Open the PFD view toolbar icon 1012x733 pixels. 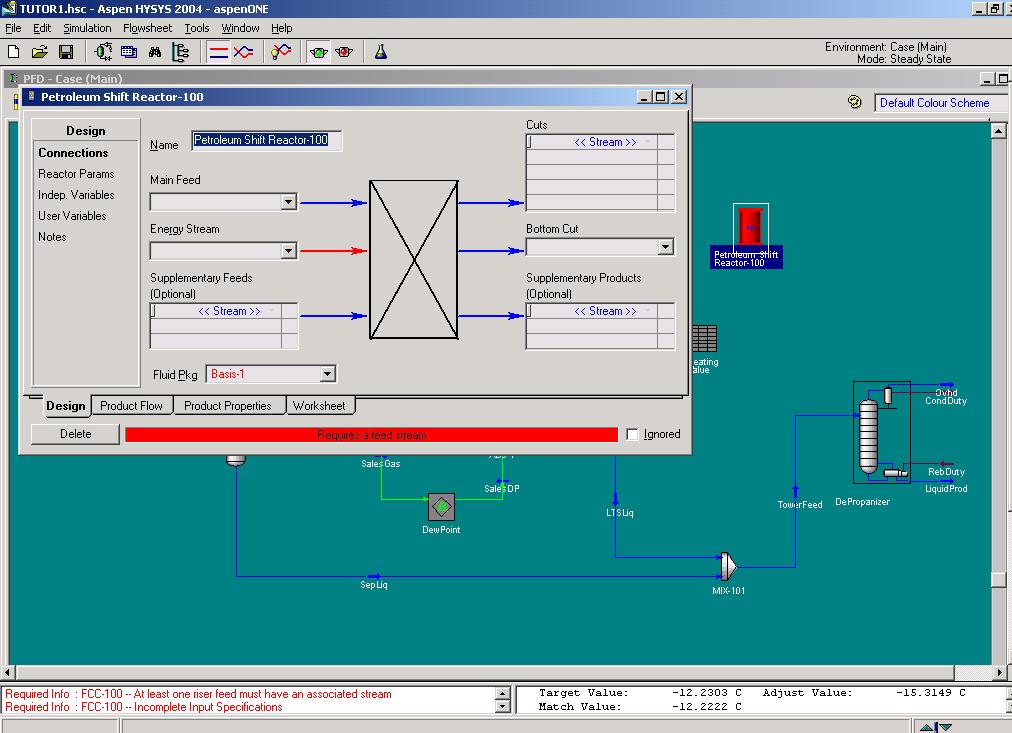point(103,52)
